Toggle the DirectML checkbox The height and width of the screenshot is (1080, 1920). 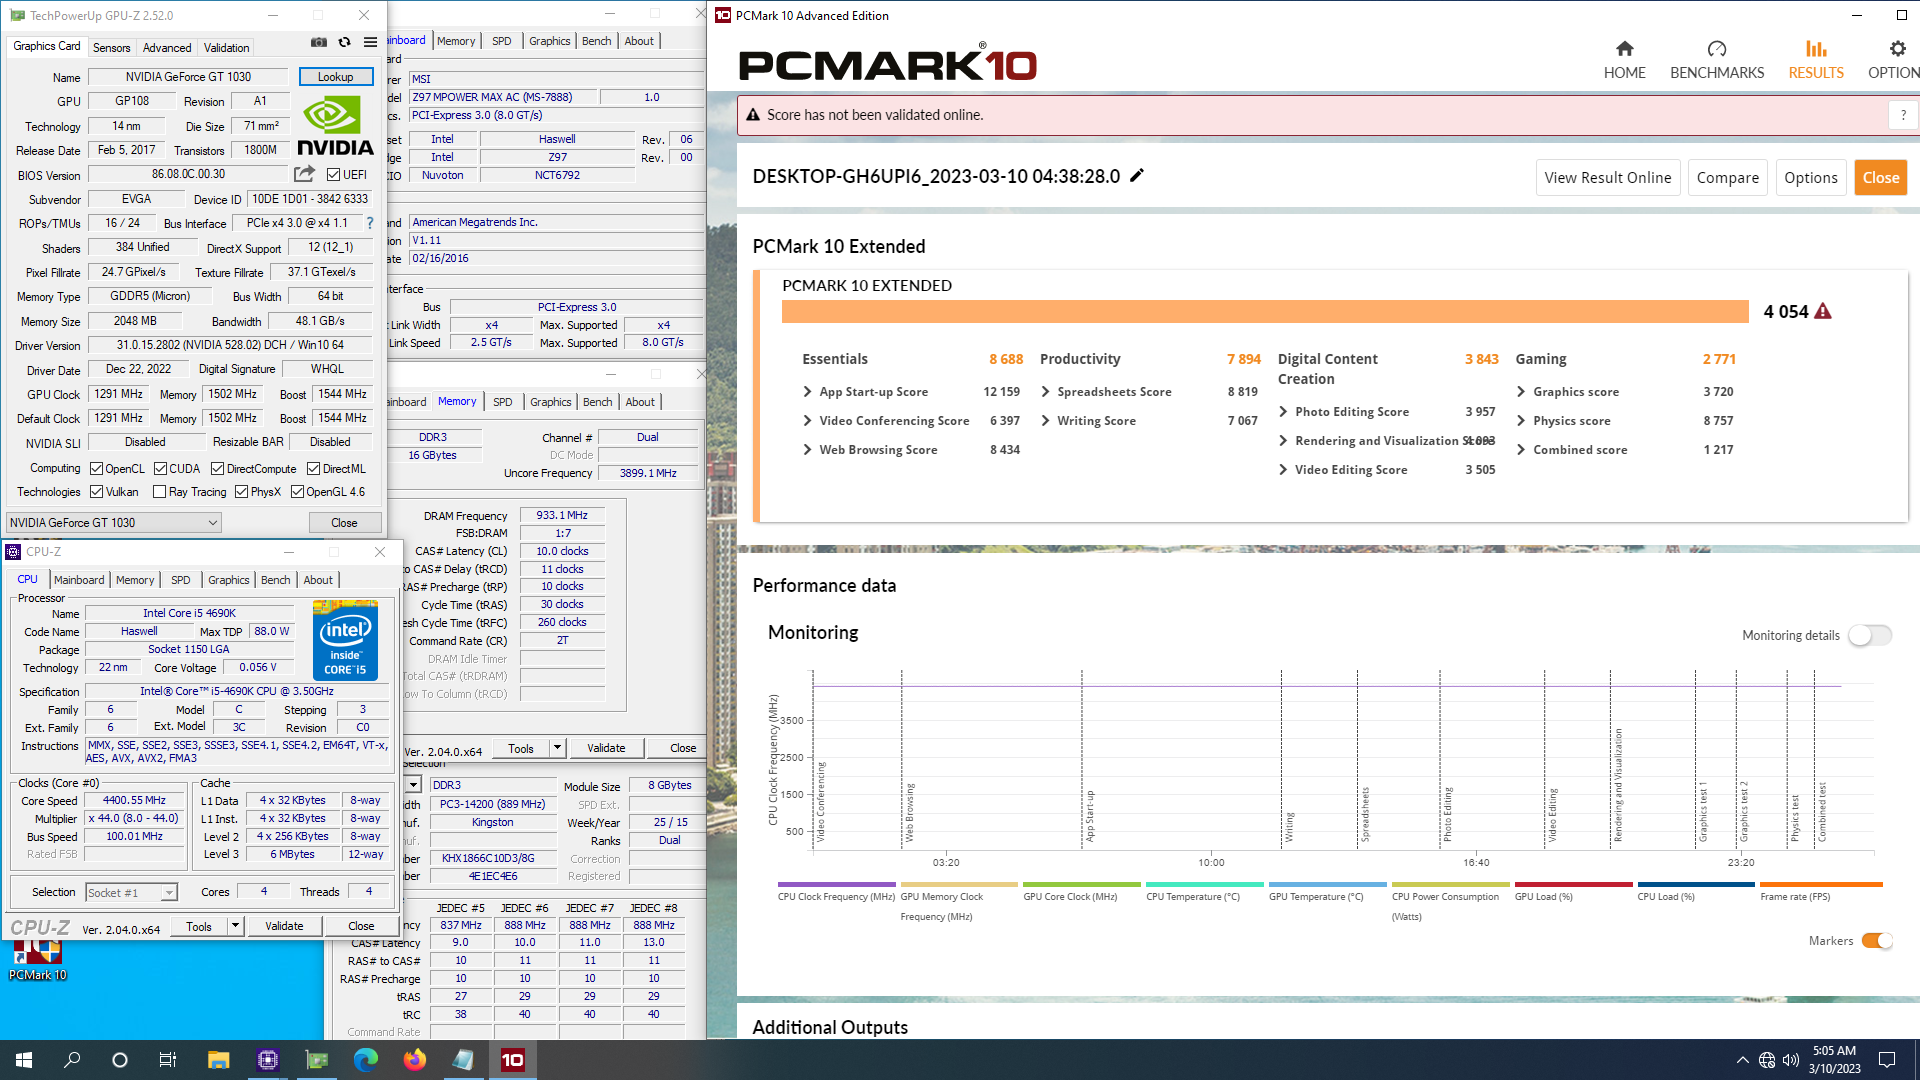(313, 468)
